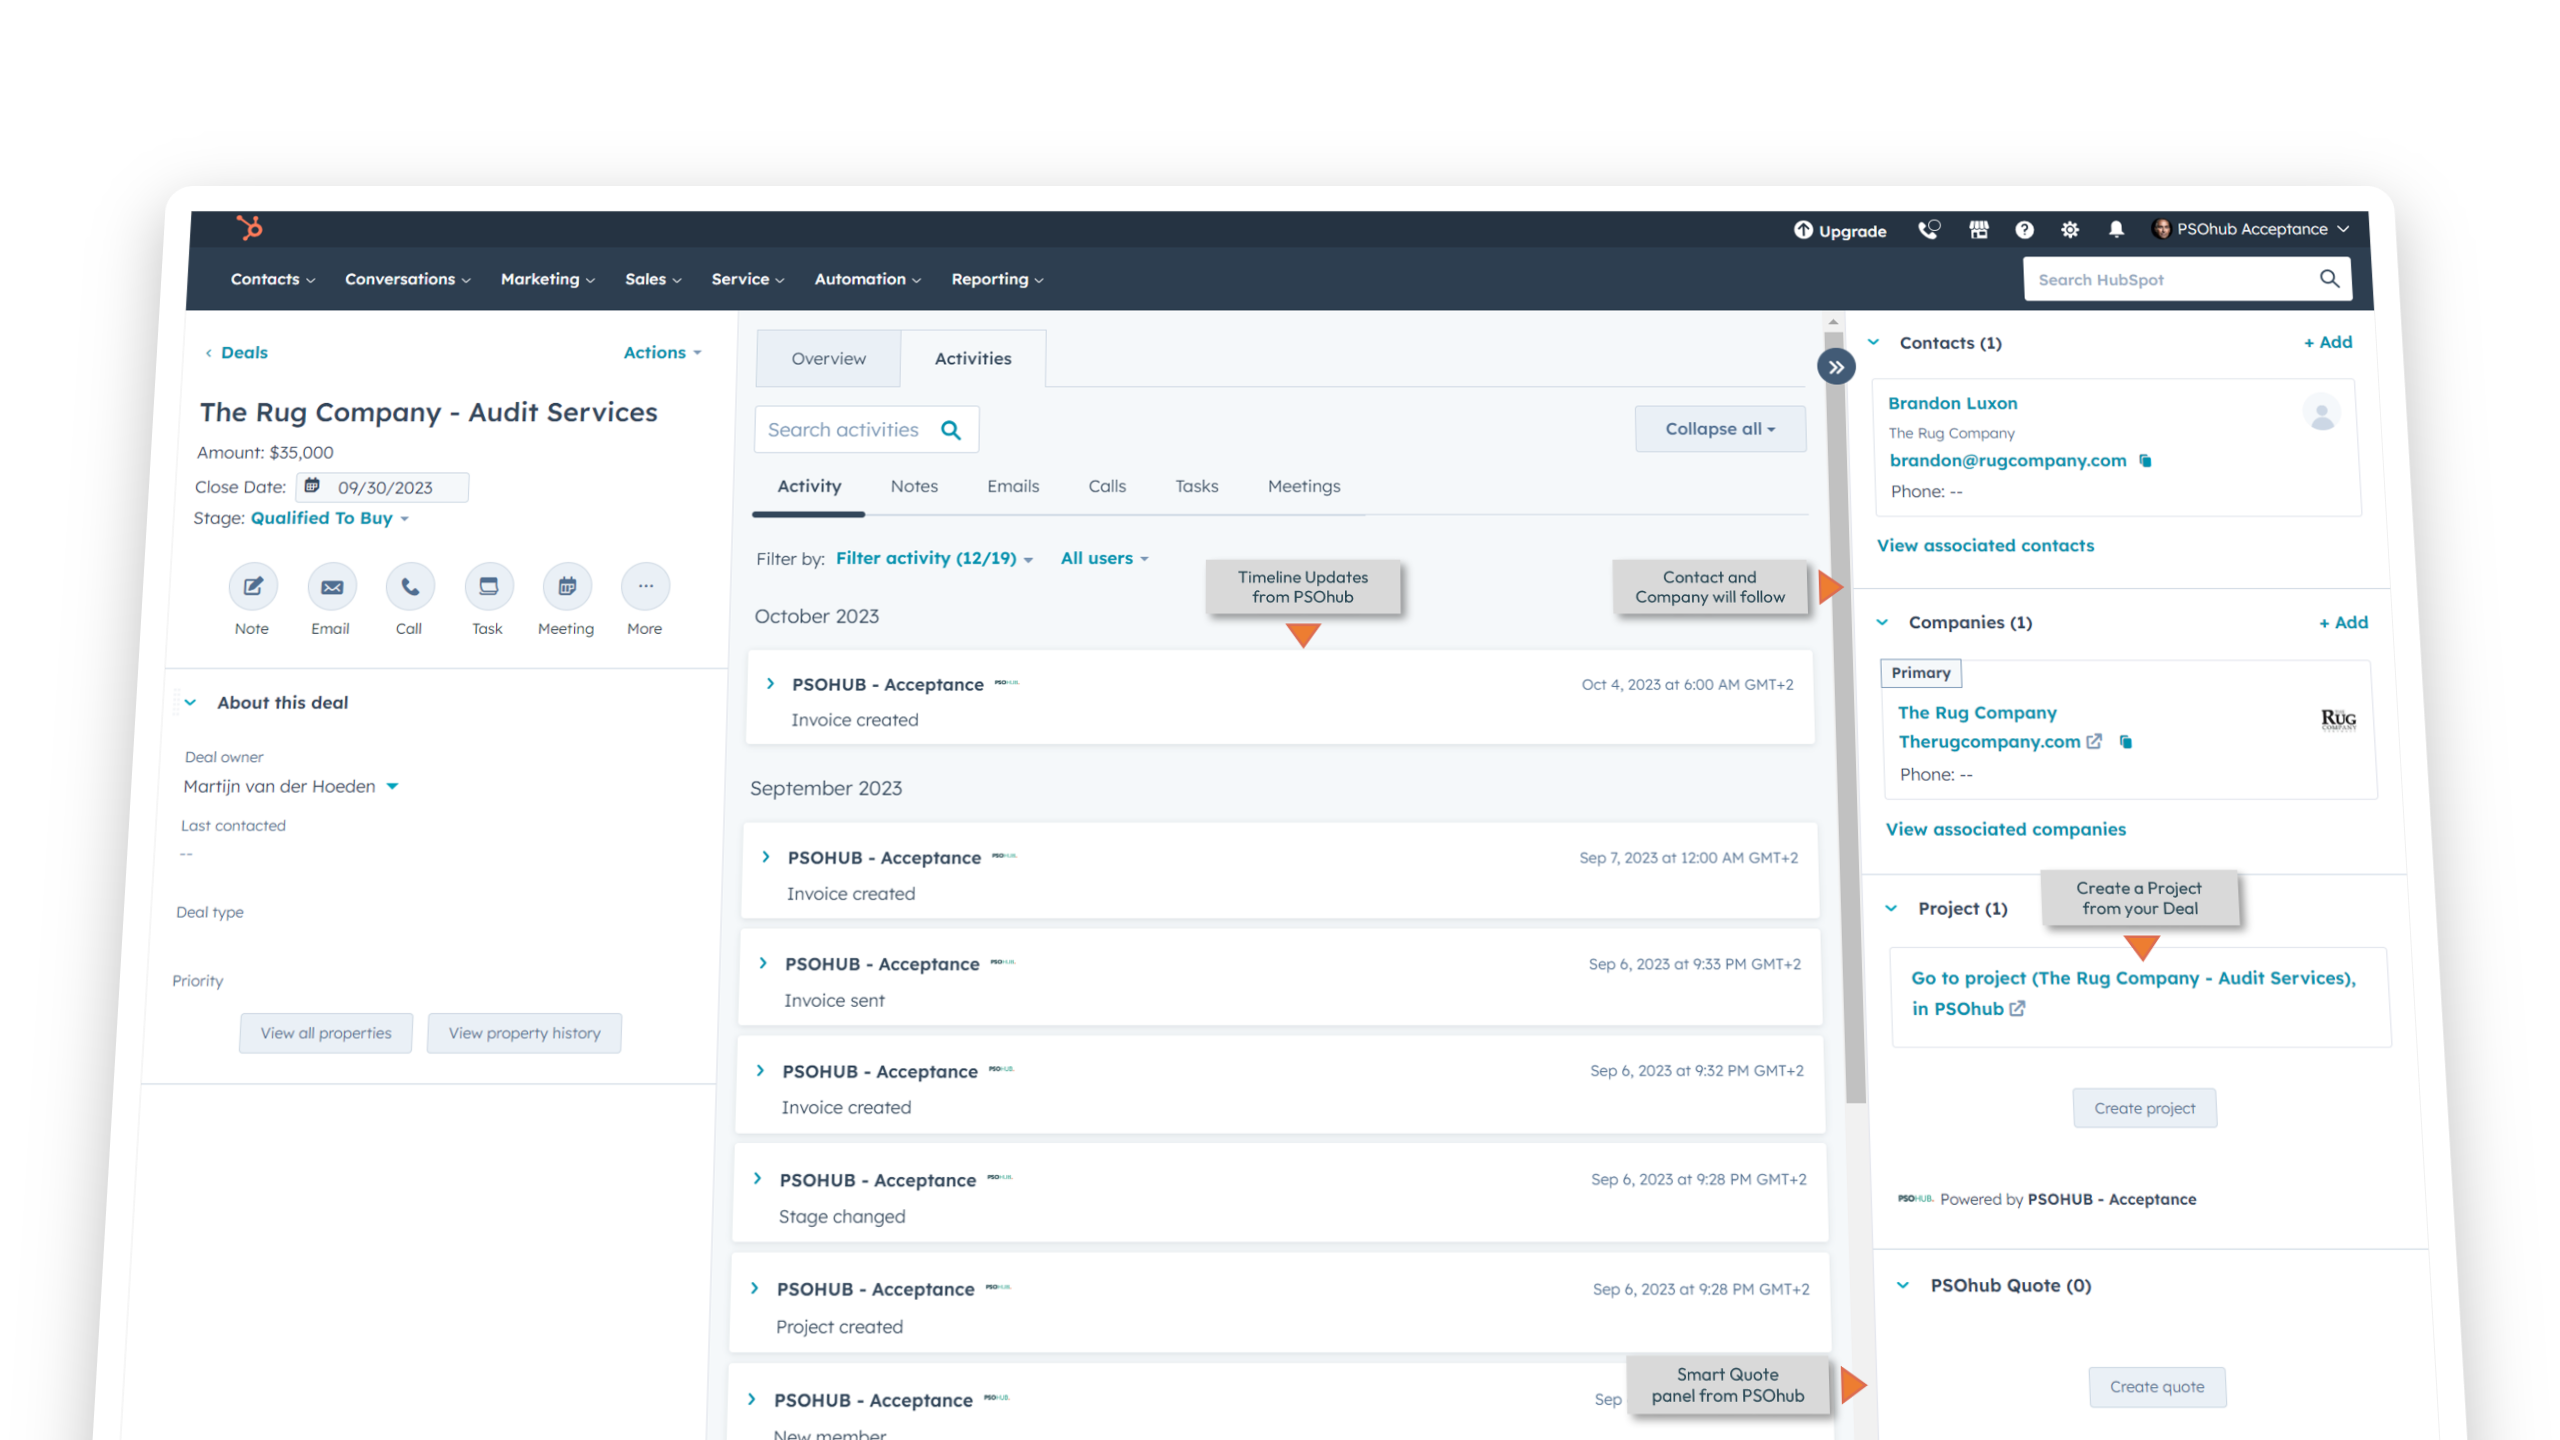Open the Collapse all dropdown
This screenshot has height=1440, width=2560.
click(x=1719, y=428)
